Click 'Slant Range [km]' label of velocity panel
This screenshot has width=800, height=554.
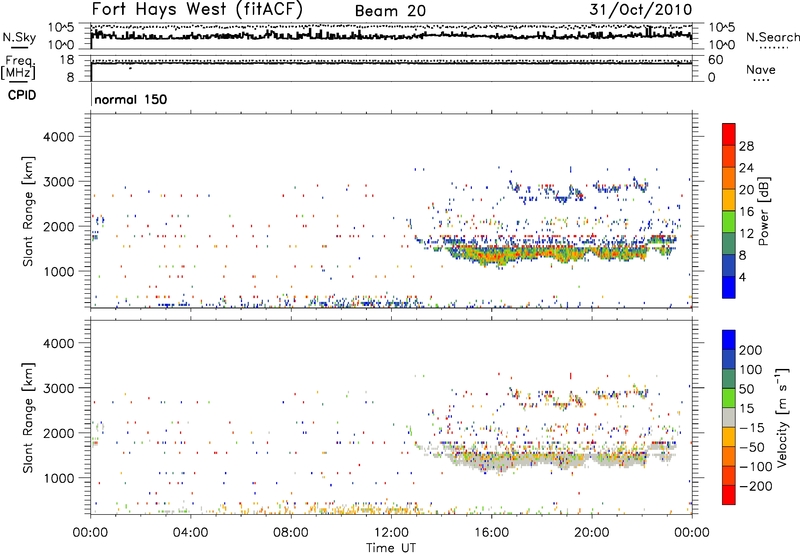[29, 417]
